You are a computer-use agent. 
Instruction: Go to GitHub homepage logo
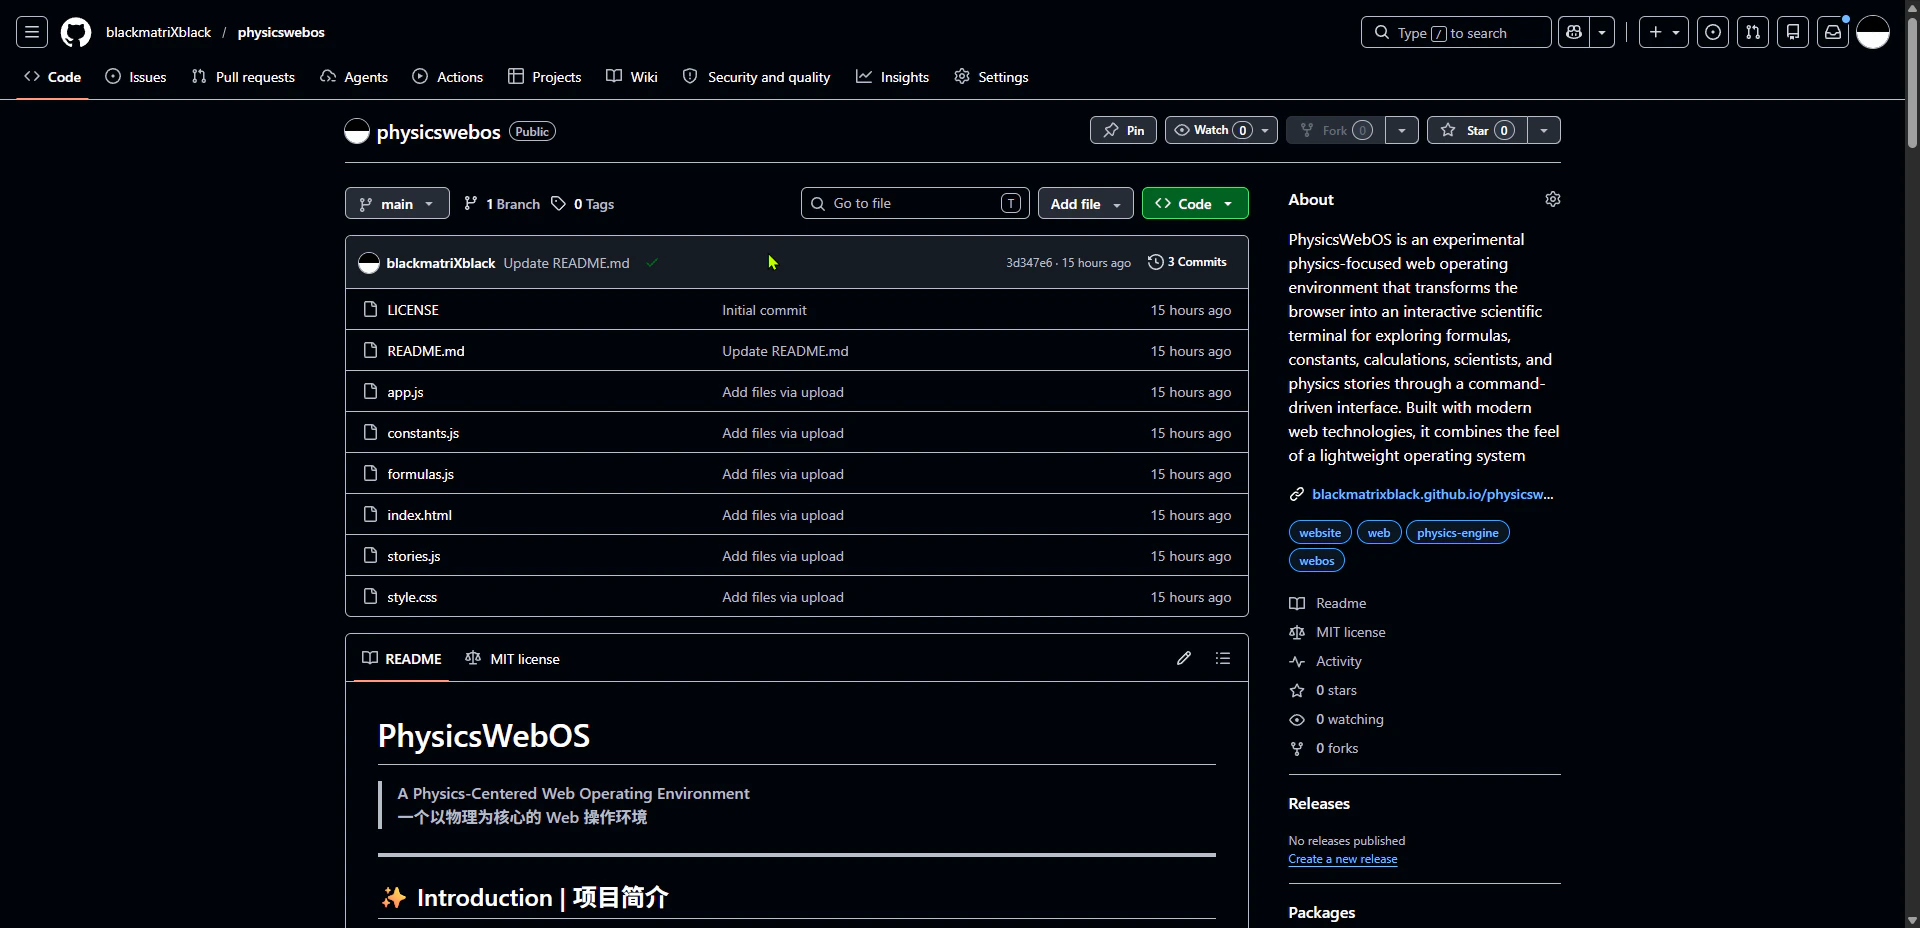[x=76, y=32]
